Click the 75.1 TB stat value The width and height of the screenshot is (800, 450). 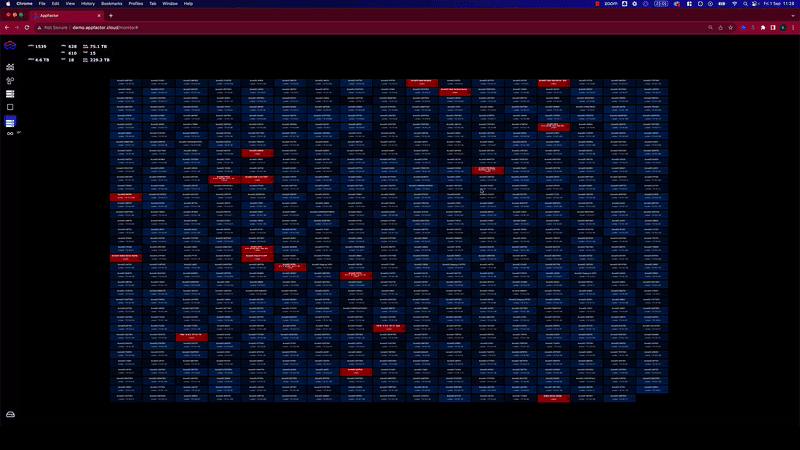98,46
